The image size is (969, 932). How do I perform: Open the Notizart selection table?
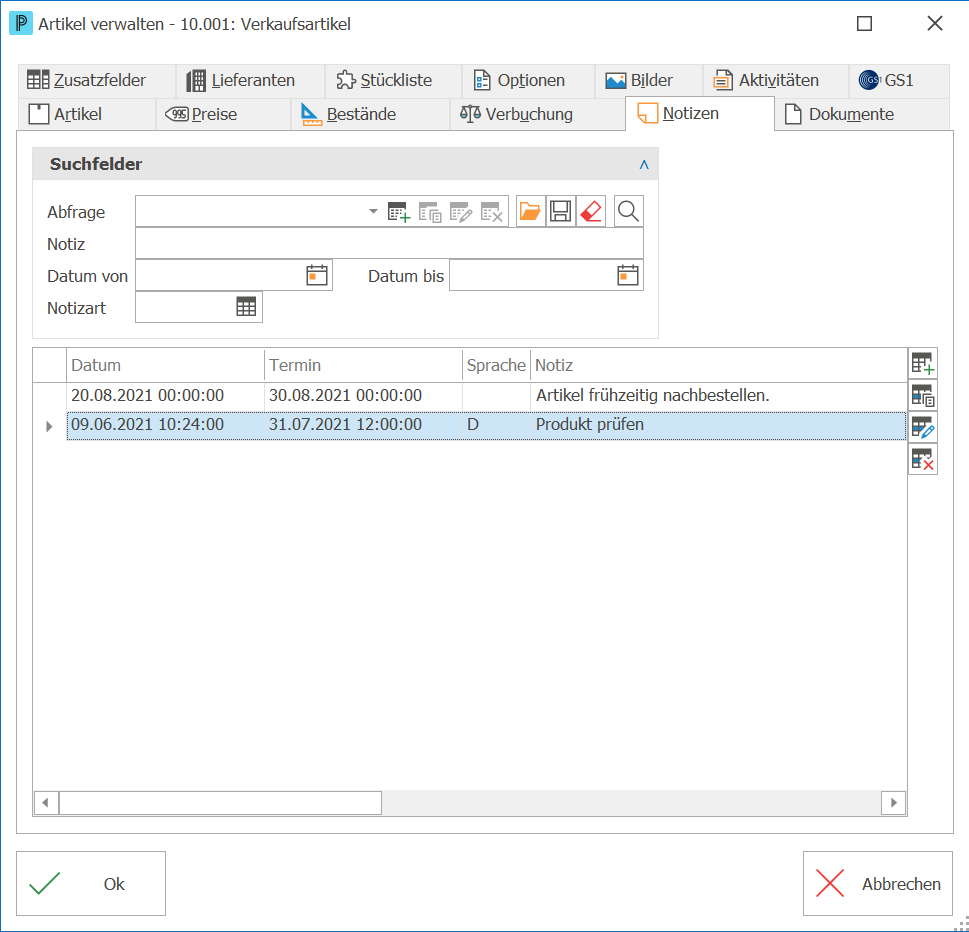(x=246, y=307)
